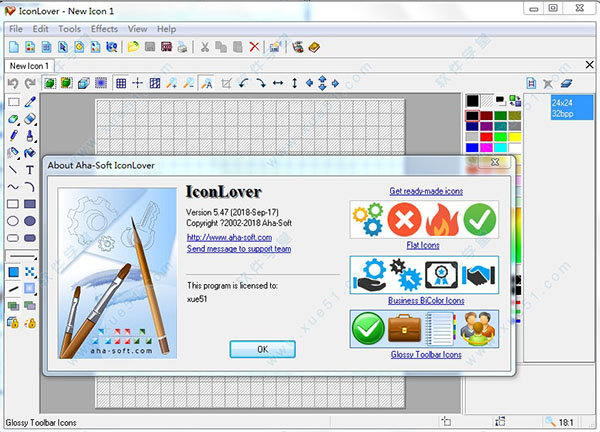Toggle the pixel grid icon
This screenshot has height=432, width=600.
[121, 83]
